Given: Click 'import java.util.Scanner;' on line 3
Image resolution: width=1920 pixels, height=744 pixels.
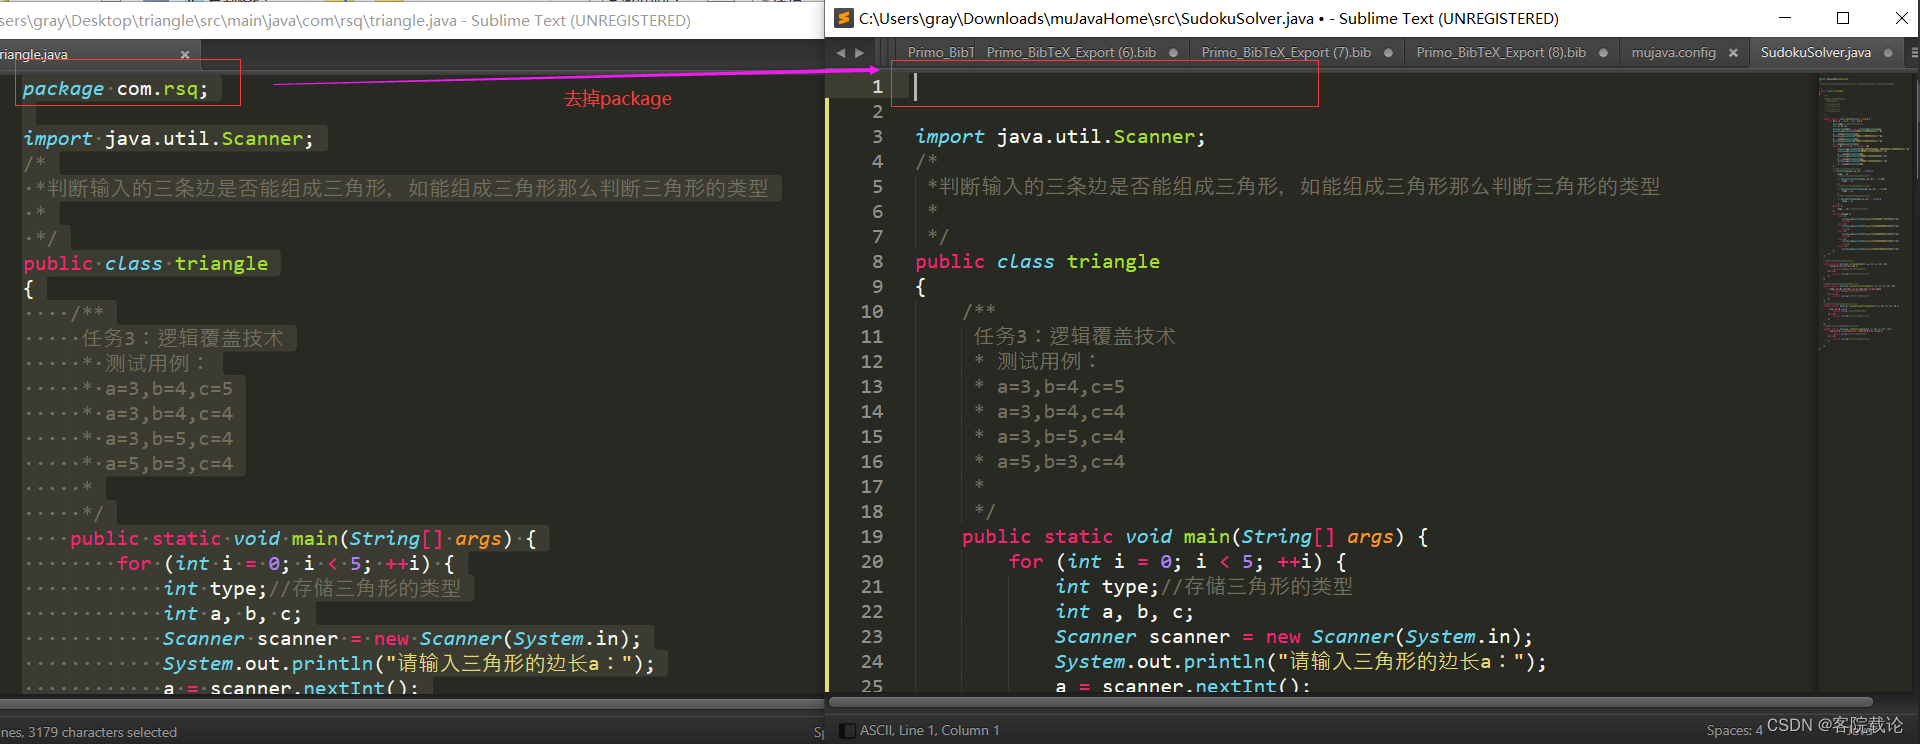Looking at the screenshot, I should (x=1060, y=137).
